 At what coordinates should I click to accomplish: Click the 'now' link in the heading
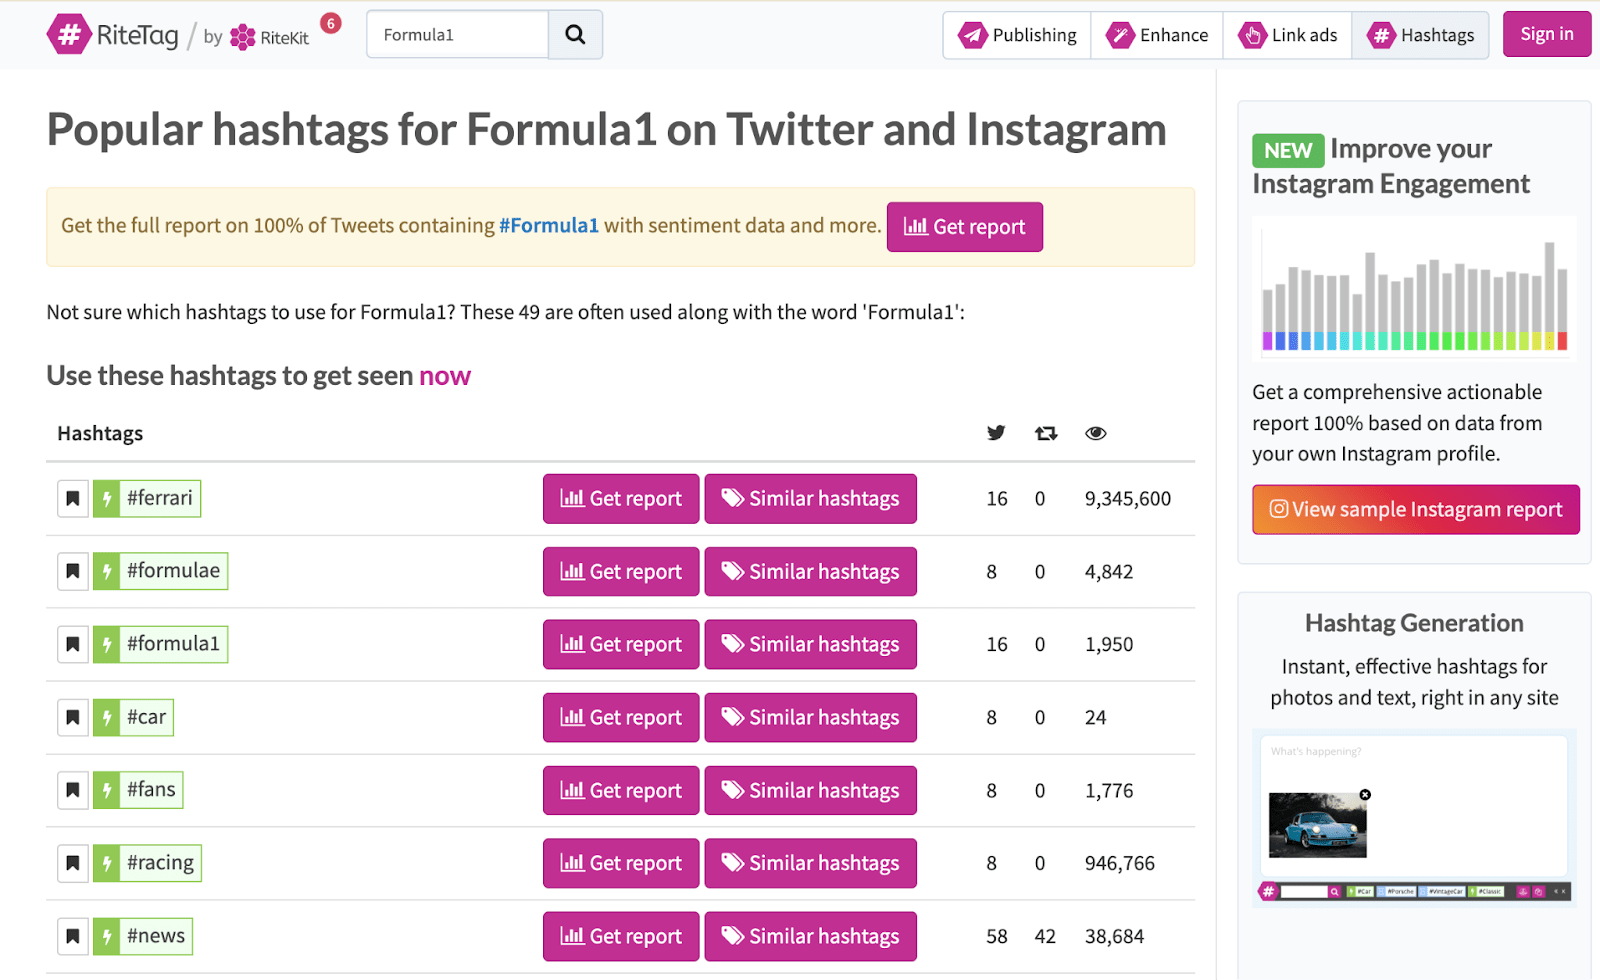pyautogui.click(x=444, y=376)
